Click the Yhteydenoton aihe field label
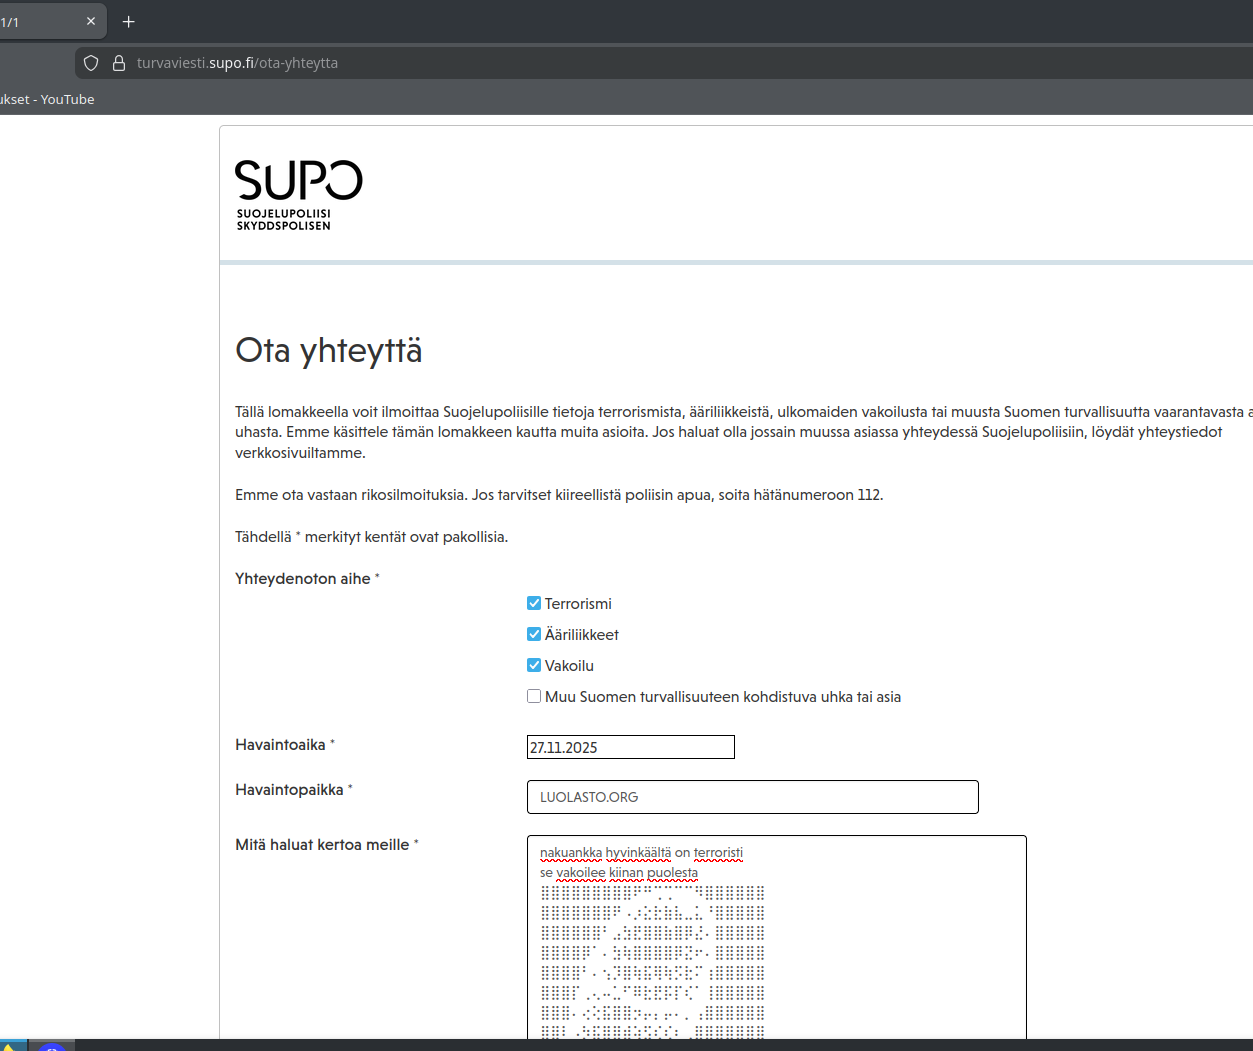This screenshot has height=1051, width=1253. pos(302,579)
